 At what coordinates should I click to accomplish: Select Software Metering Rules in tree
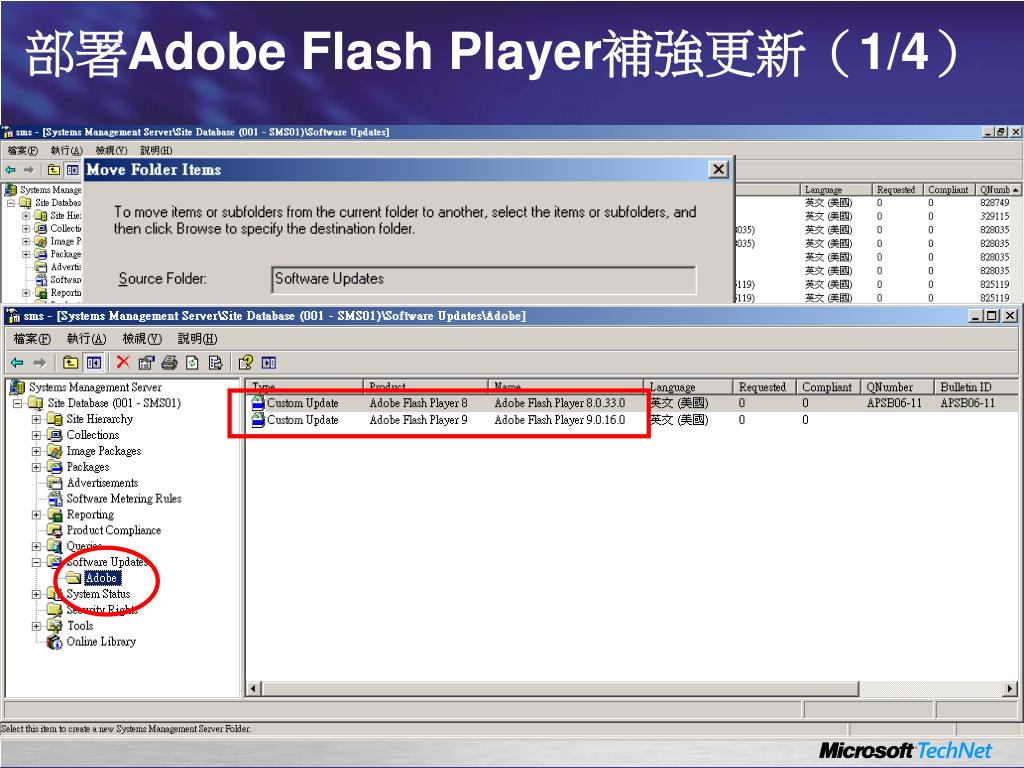[124, 499]
